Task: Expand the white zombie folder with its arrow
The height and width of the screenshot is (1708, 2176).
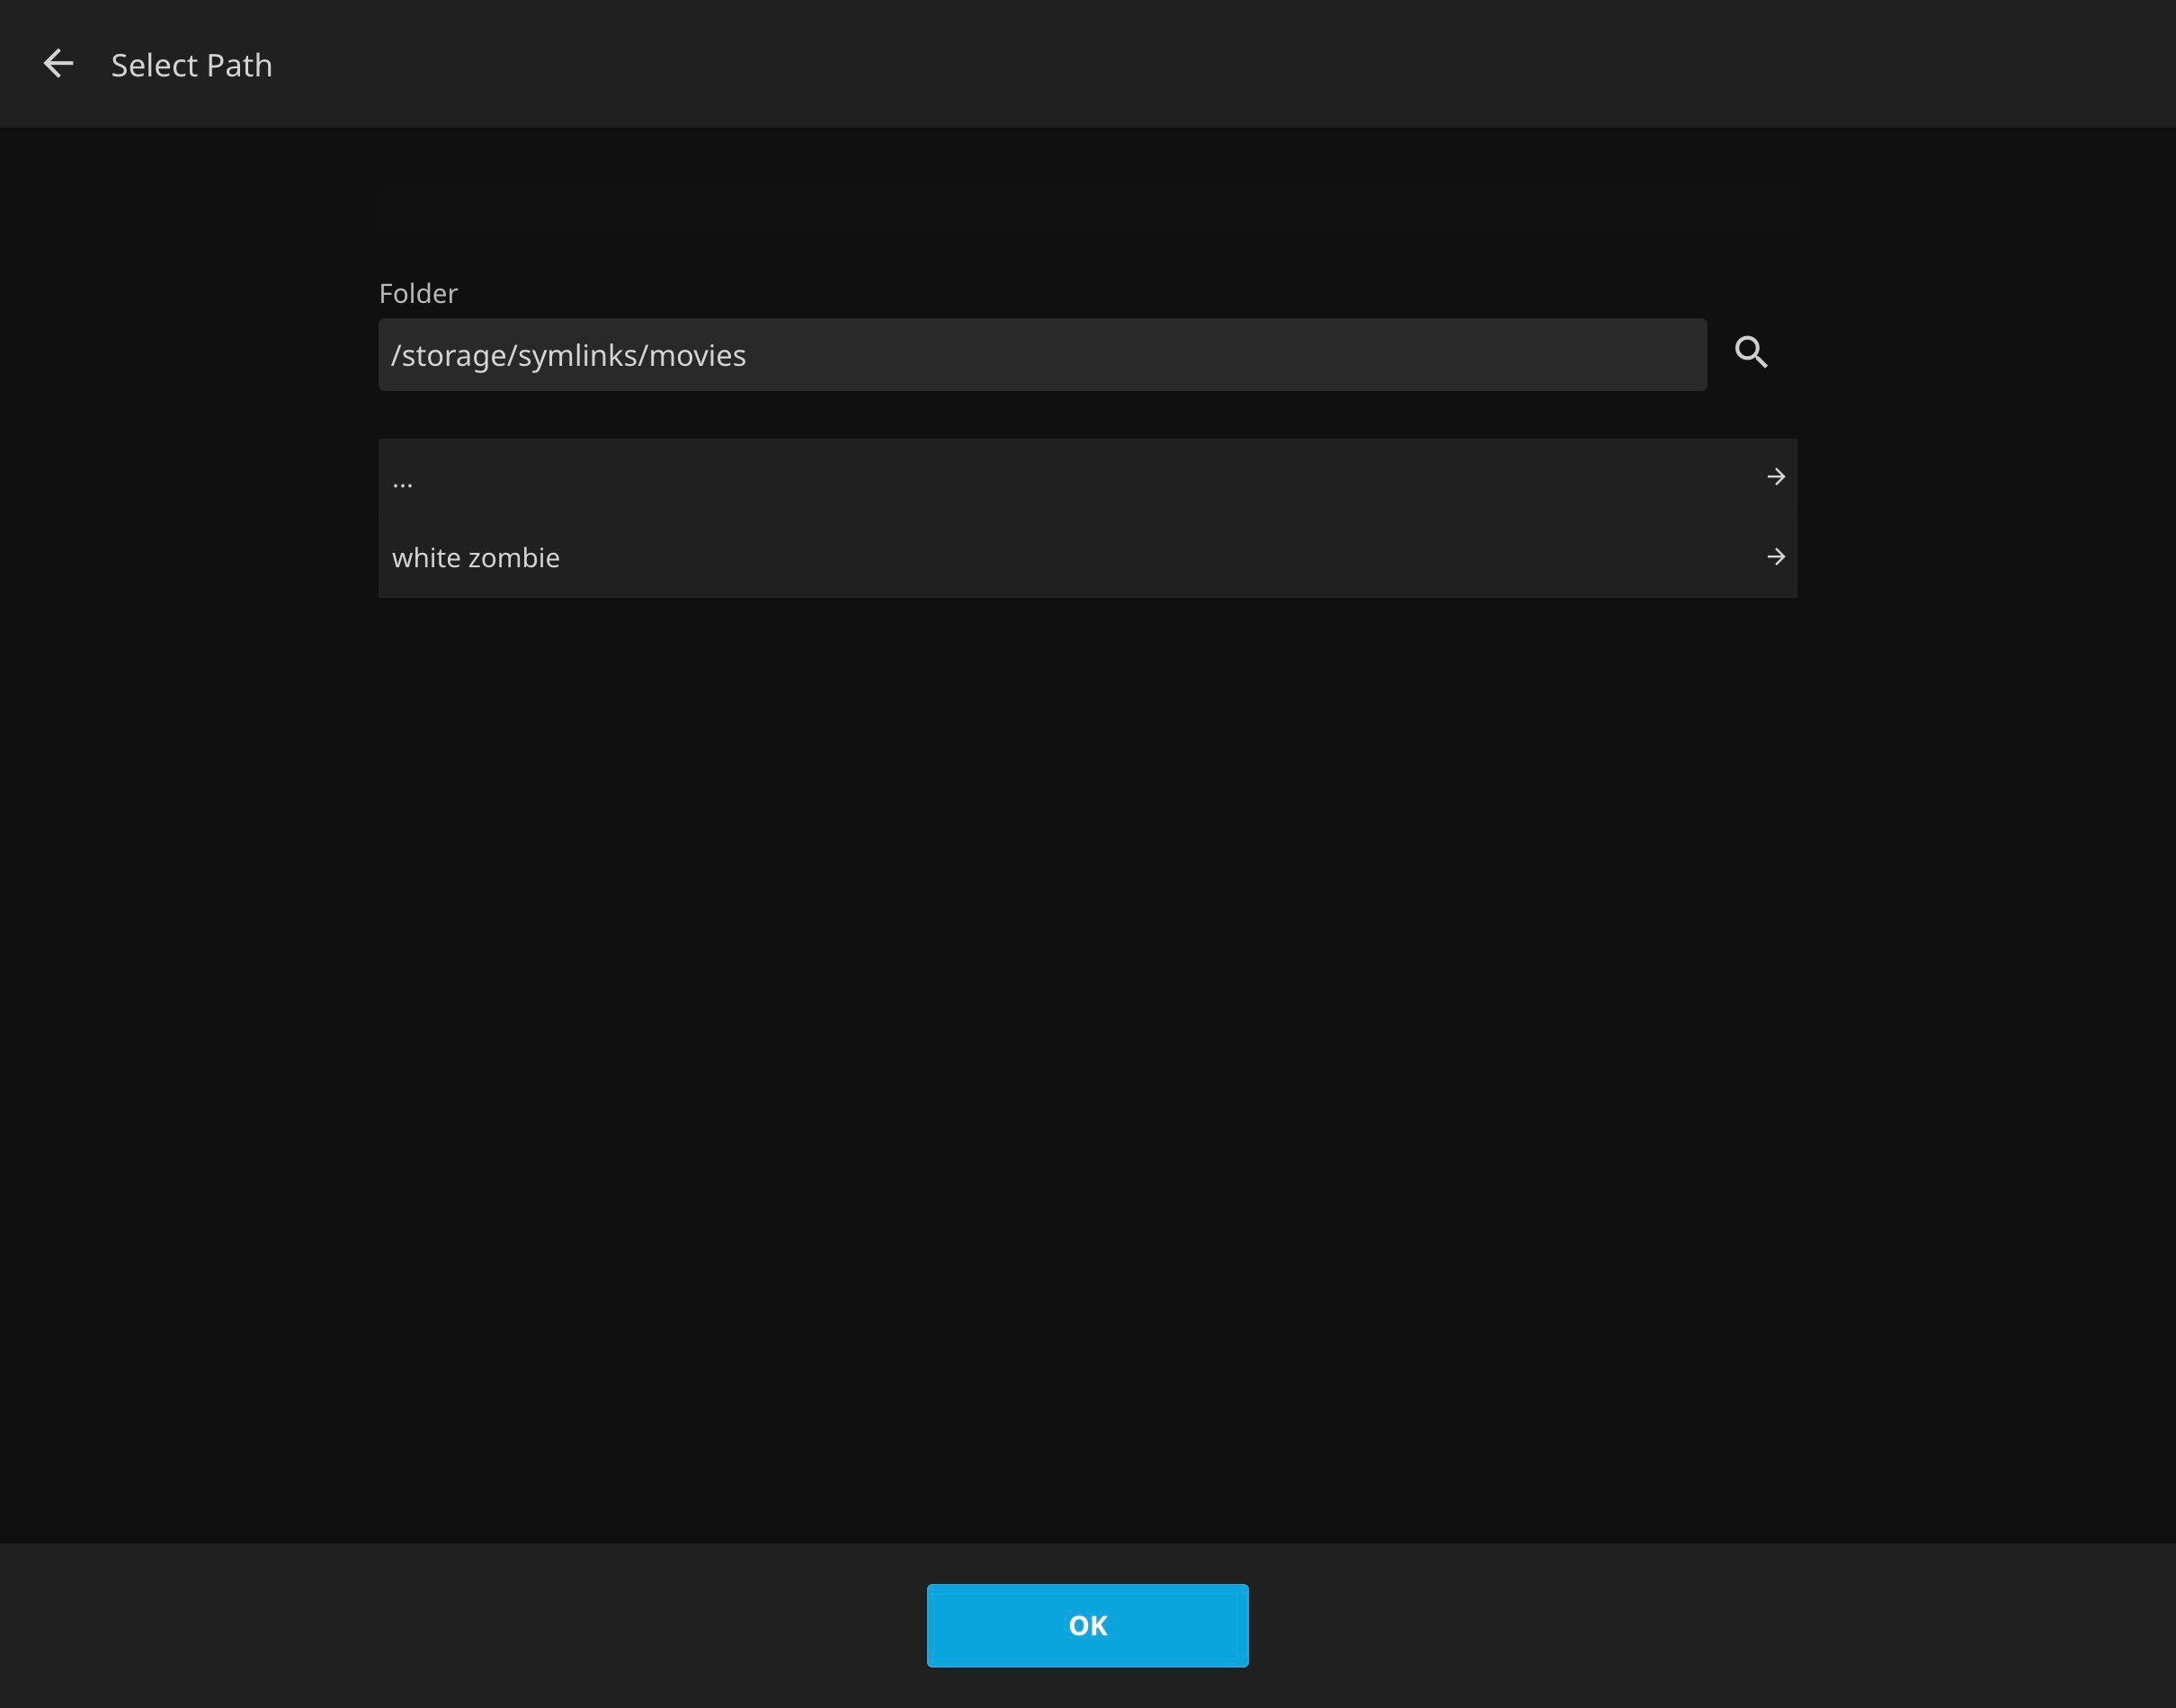Action: point(1775,557)
